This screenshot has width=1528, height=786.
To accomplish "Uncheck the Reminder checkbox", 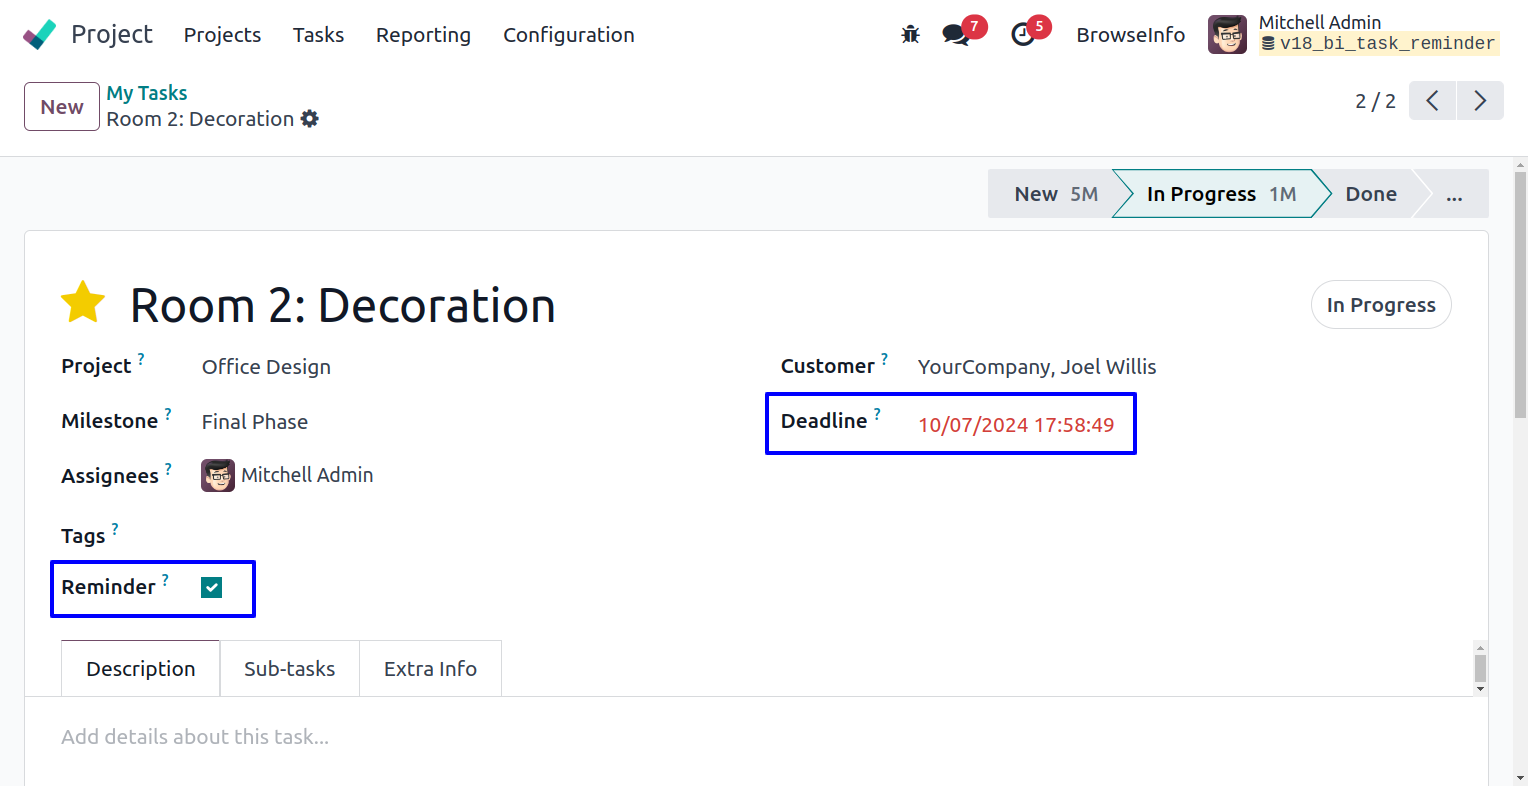I will tap(211, 588).
